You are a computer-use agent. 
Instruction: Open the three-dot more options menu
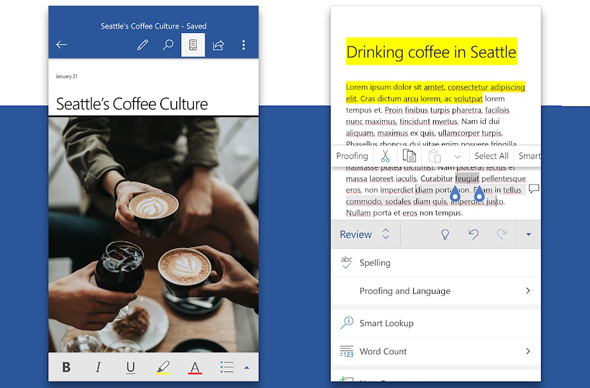point(243,45)
